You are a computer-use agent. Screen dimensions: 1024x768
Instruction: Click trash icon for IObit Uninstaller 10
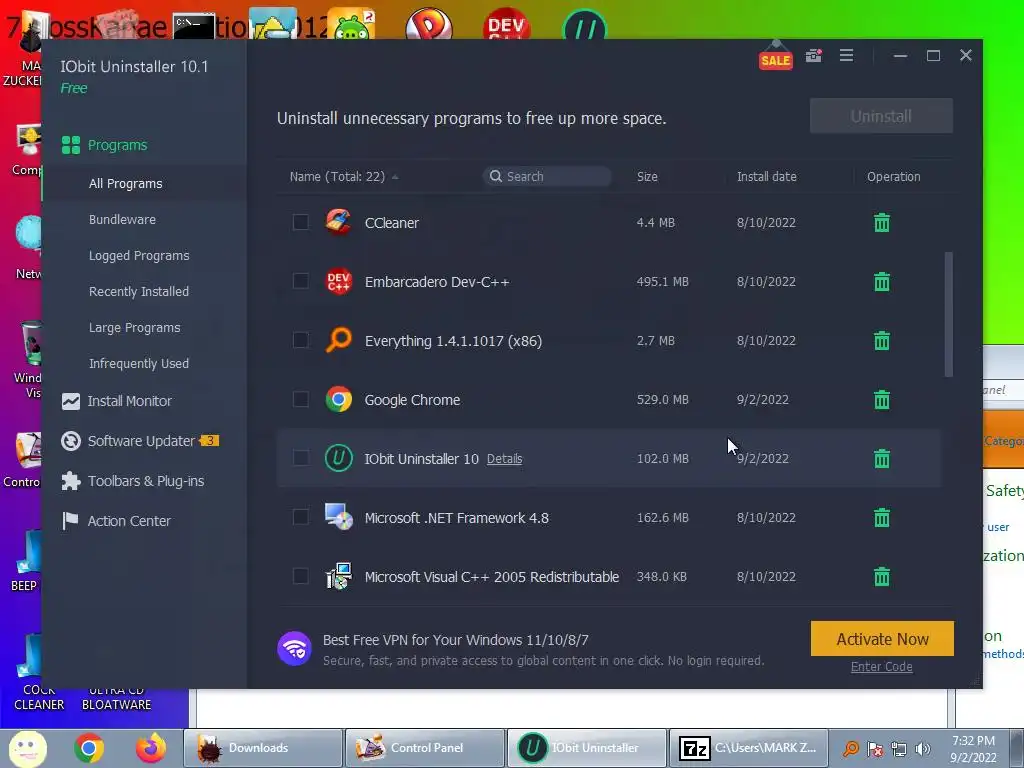pyautogui.click(x=882, y=458)
